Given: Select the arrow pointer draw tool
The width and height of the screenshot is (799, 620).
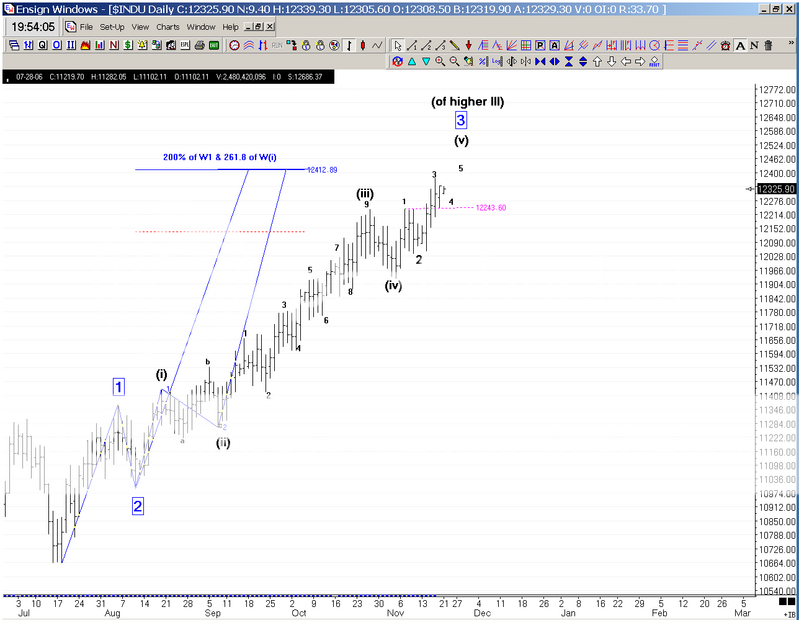Looking at the screenshot, I should (x=398, y=46).
